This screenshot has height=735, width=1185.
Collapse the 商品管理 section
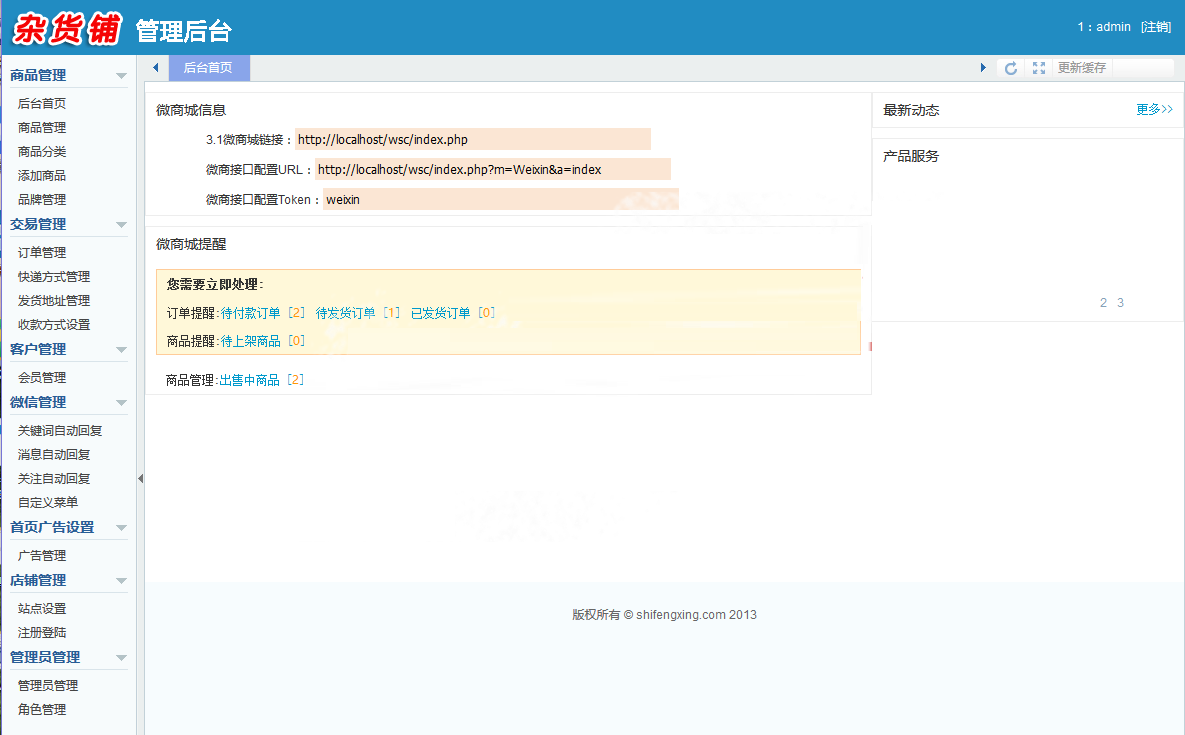(x=121, y=76)
